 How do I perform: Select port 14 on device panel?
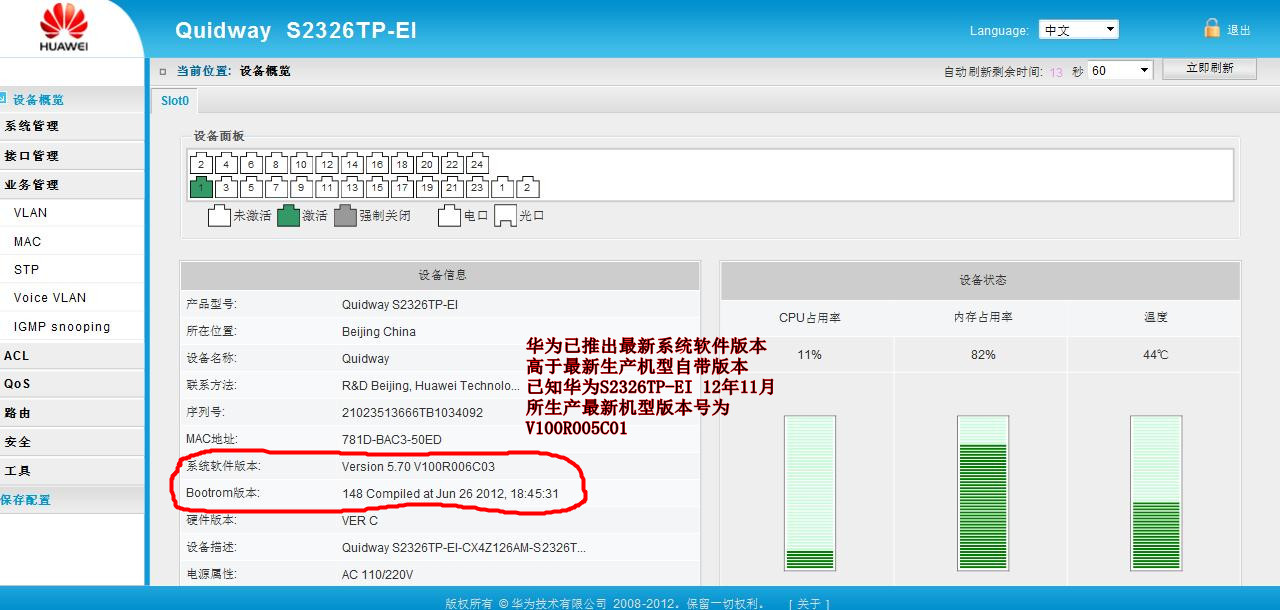tap(351, 164)
